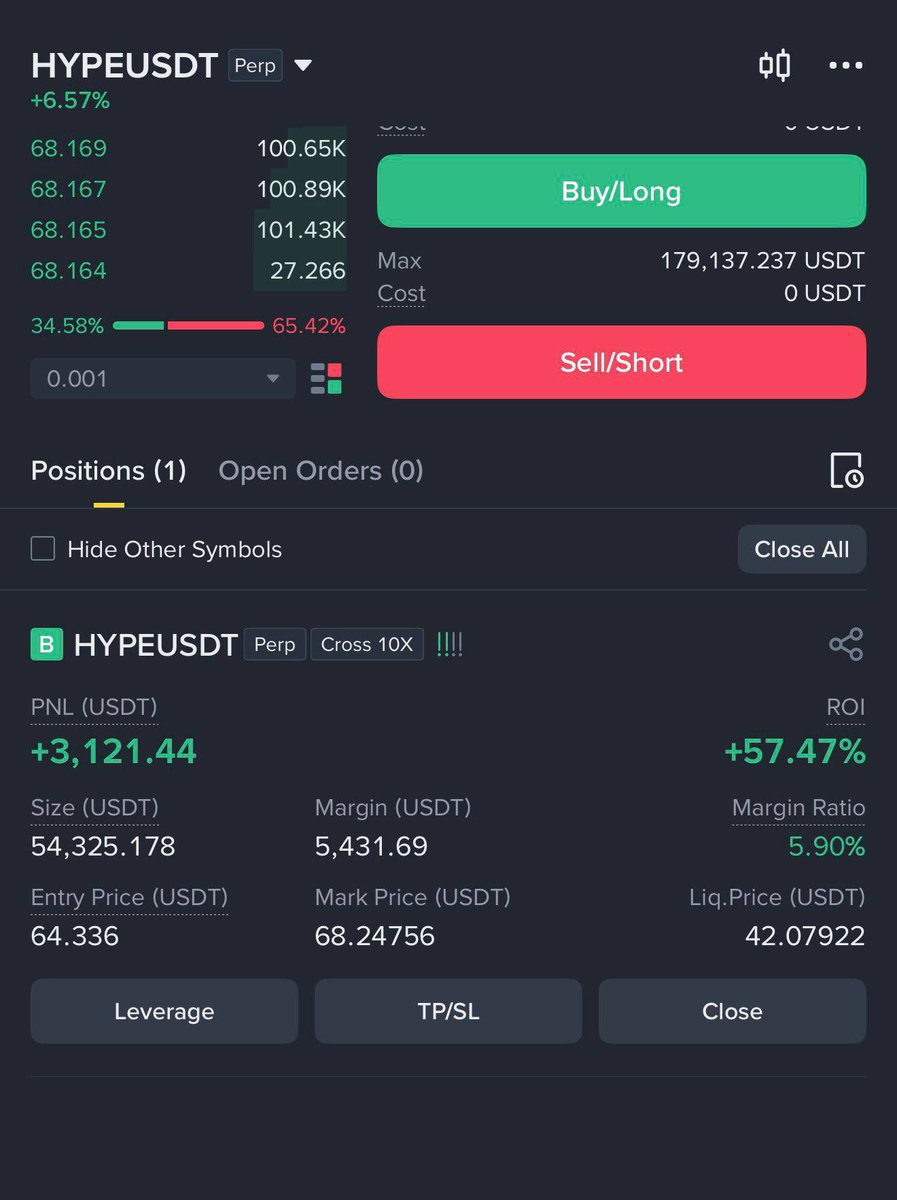The height and width of the screenshot is (1200, 897).
Task: Tap the Close All button
Action: click(802, 549)
